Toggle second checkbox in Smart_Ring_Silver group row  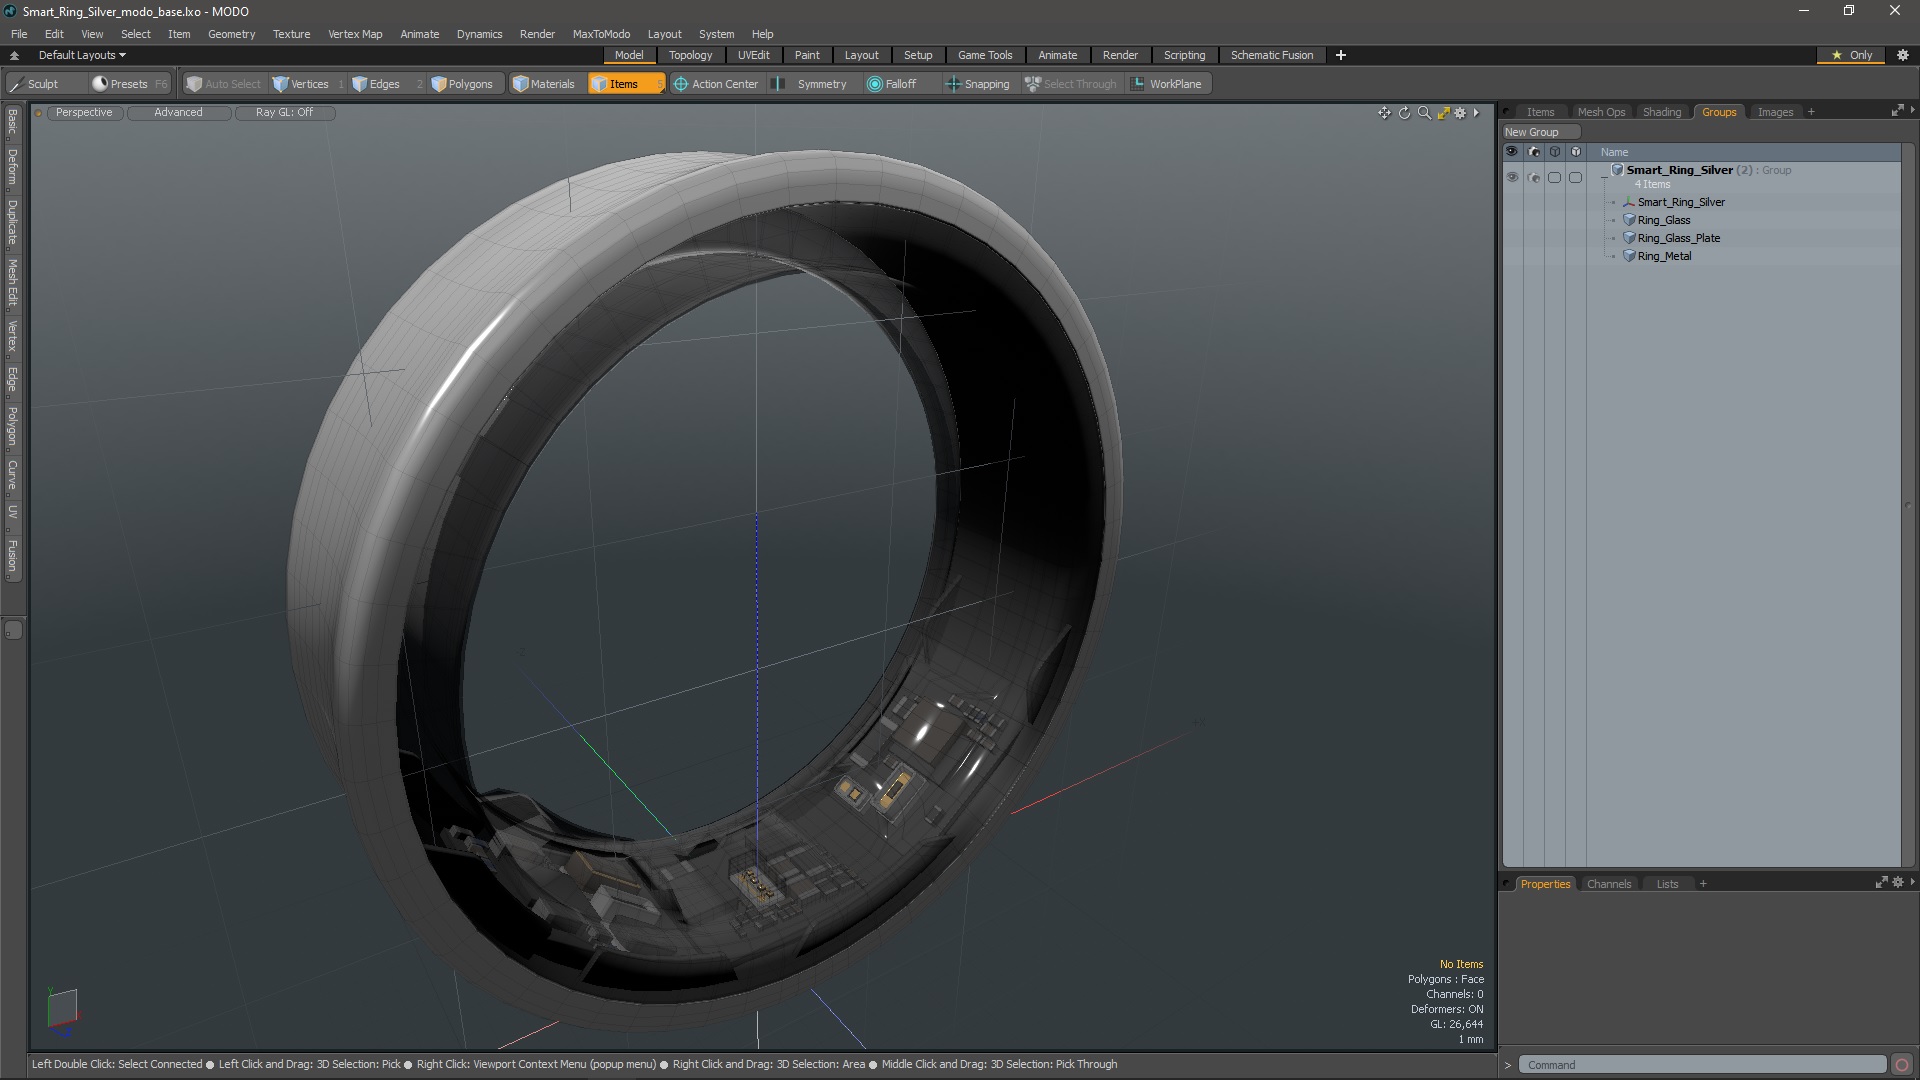pyautogui.click(x=1575, y=177)
